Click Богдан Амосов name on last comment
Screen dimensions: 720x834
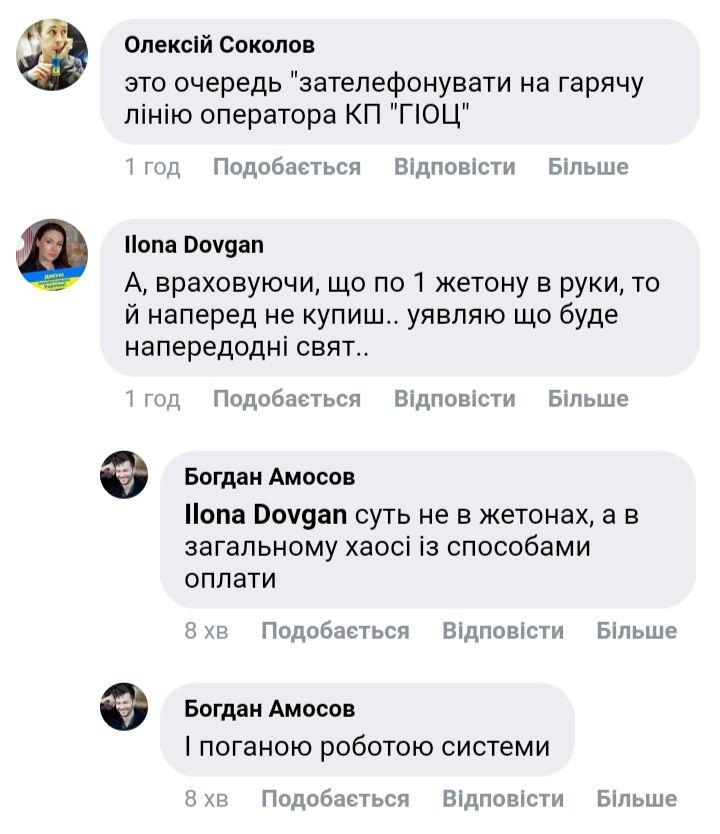(x=270, y=709)
